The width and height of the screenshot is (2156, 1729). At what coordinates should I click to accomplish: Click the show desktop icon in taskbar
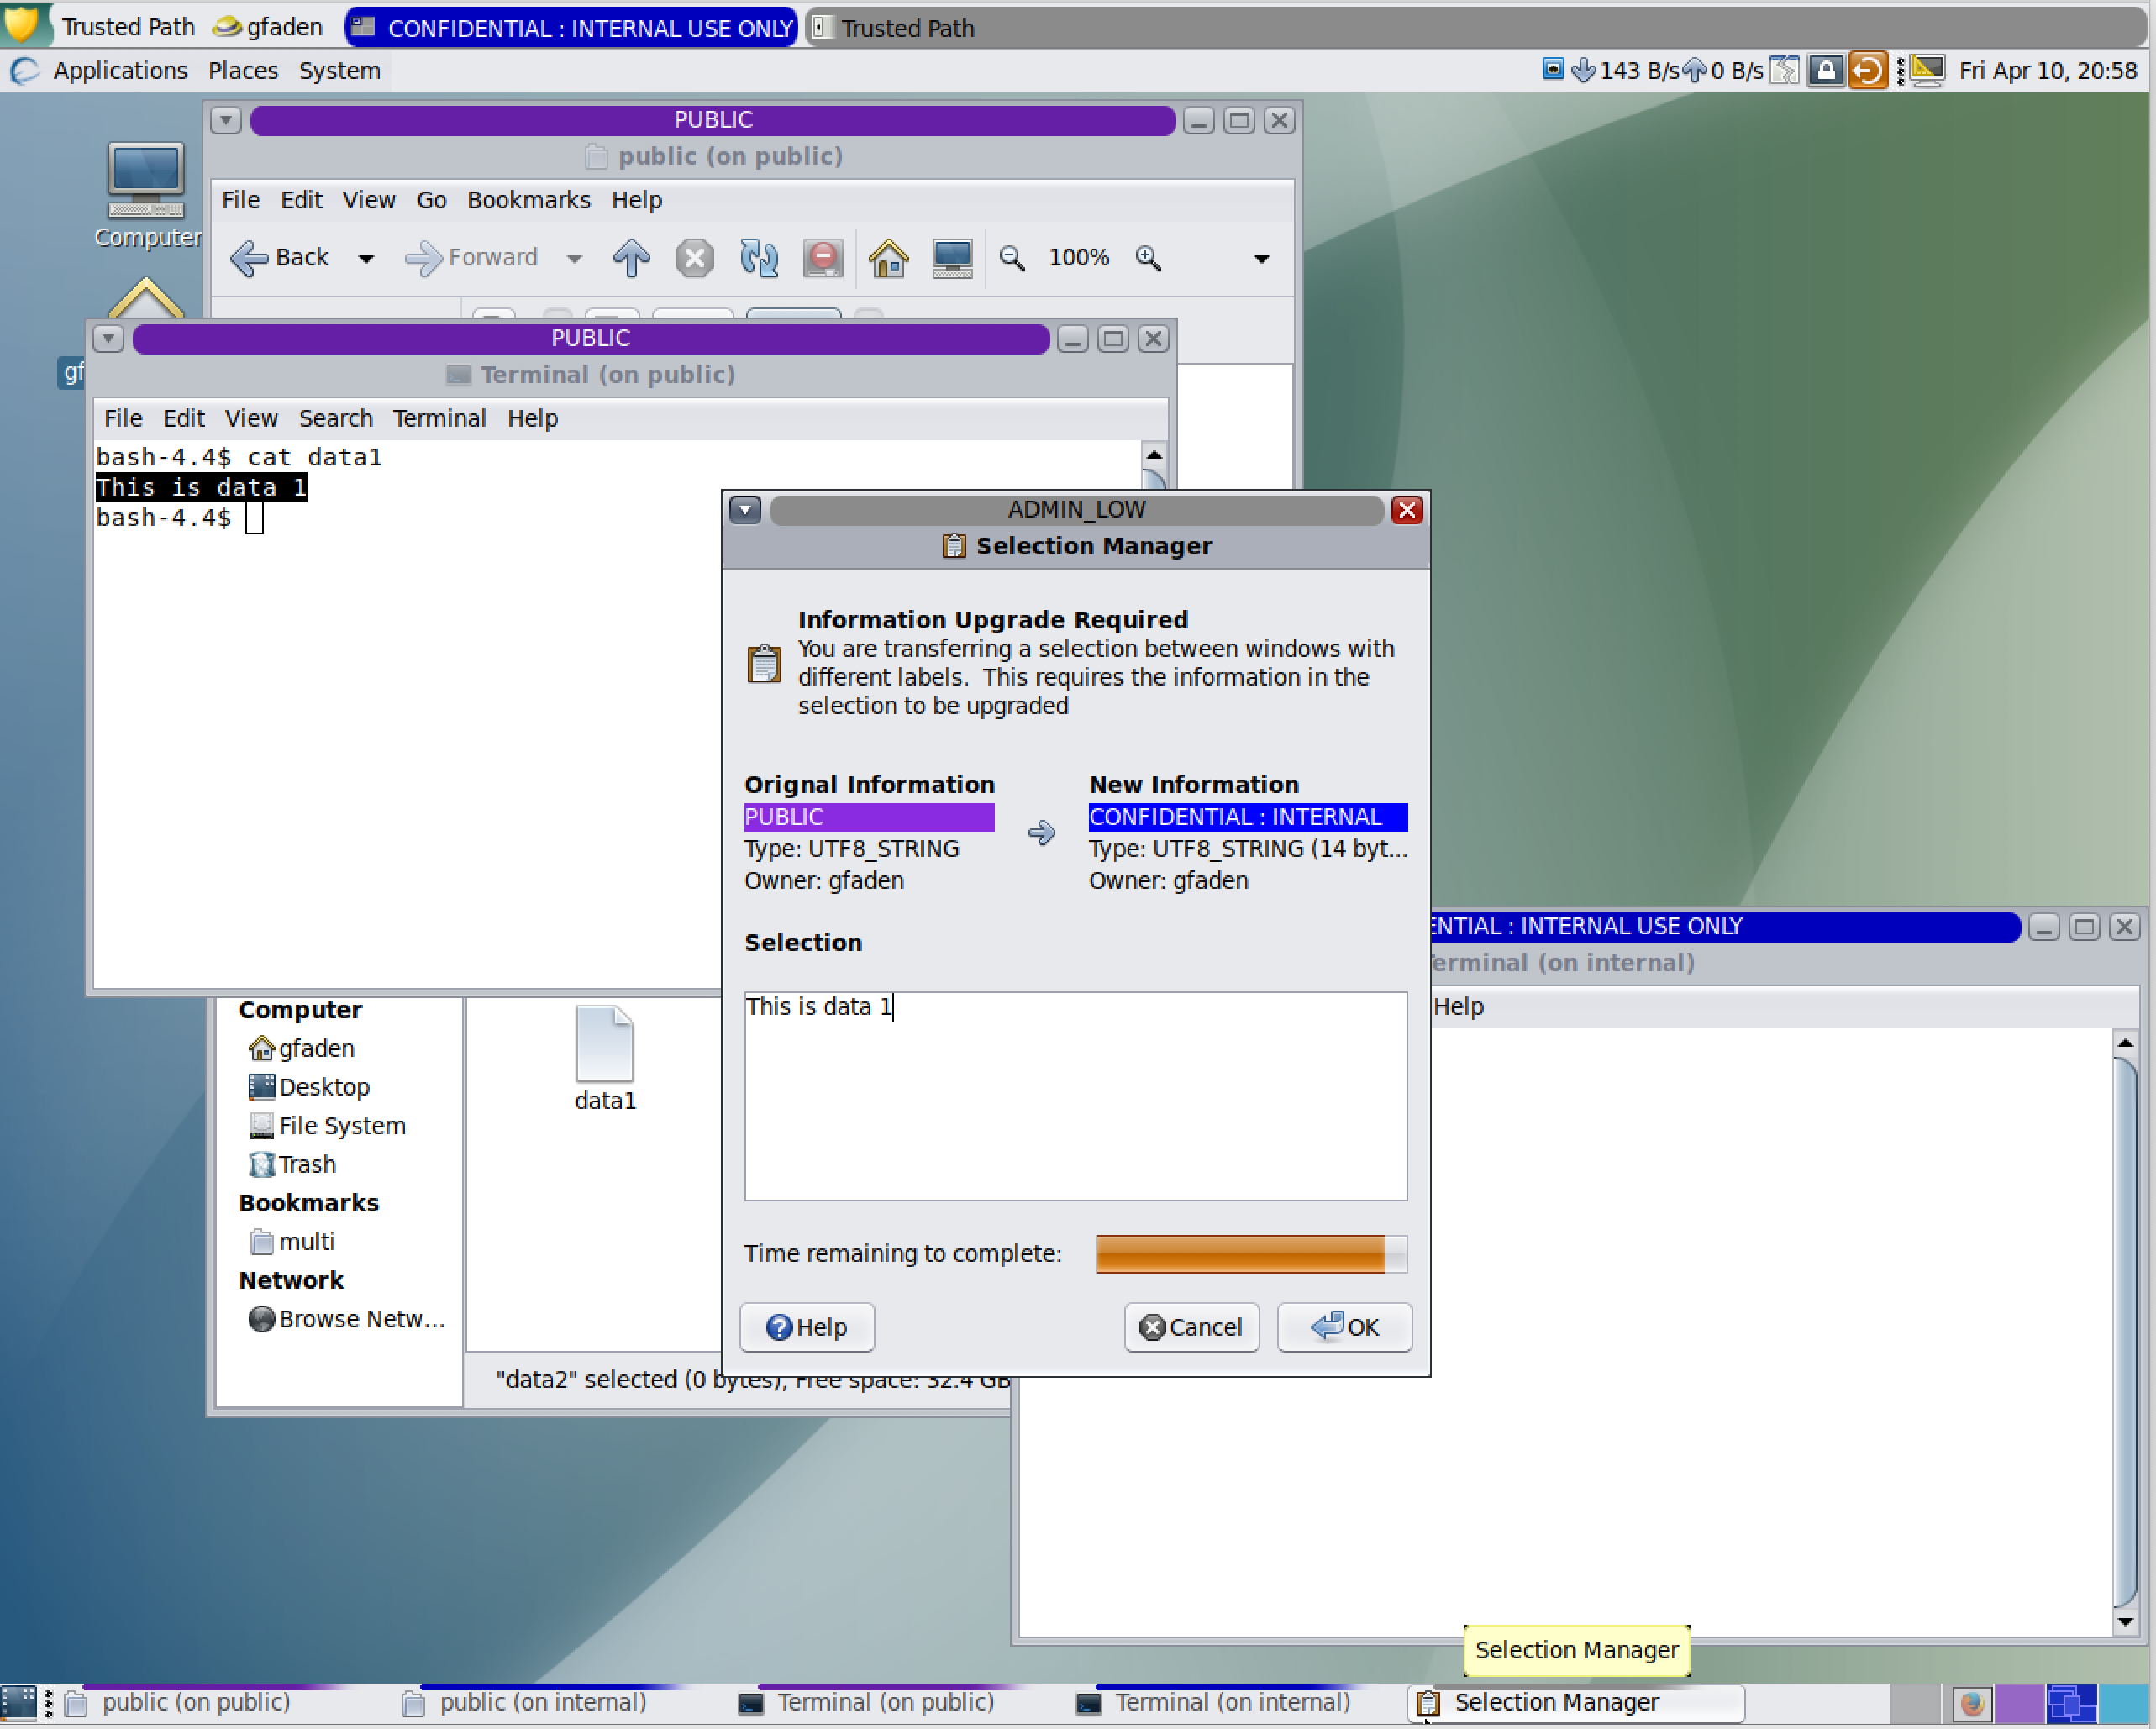coord(19,1703)
